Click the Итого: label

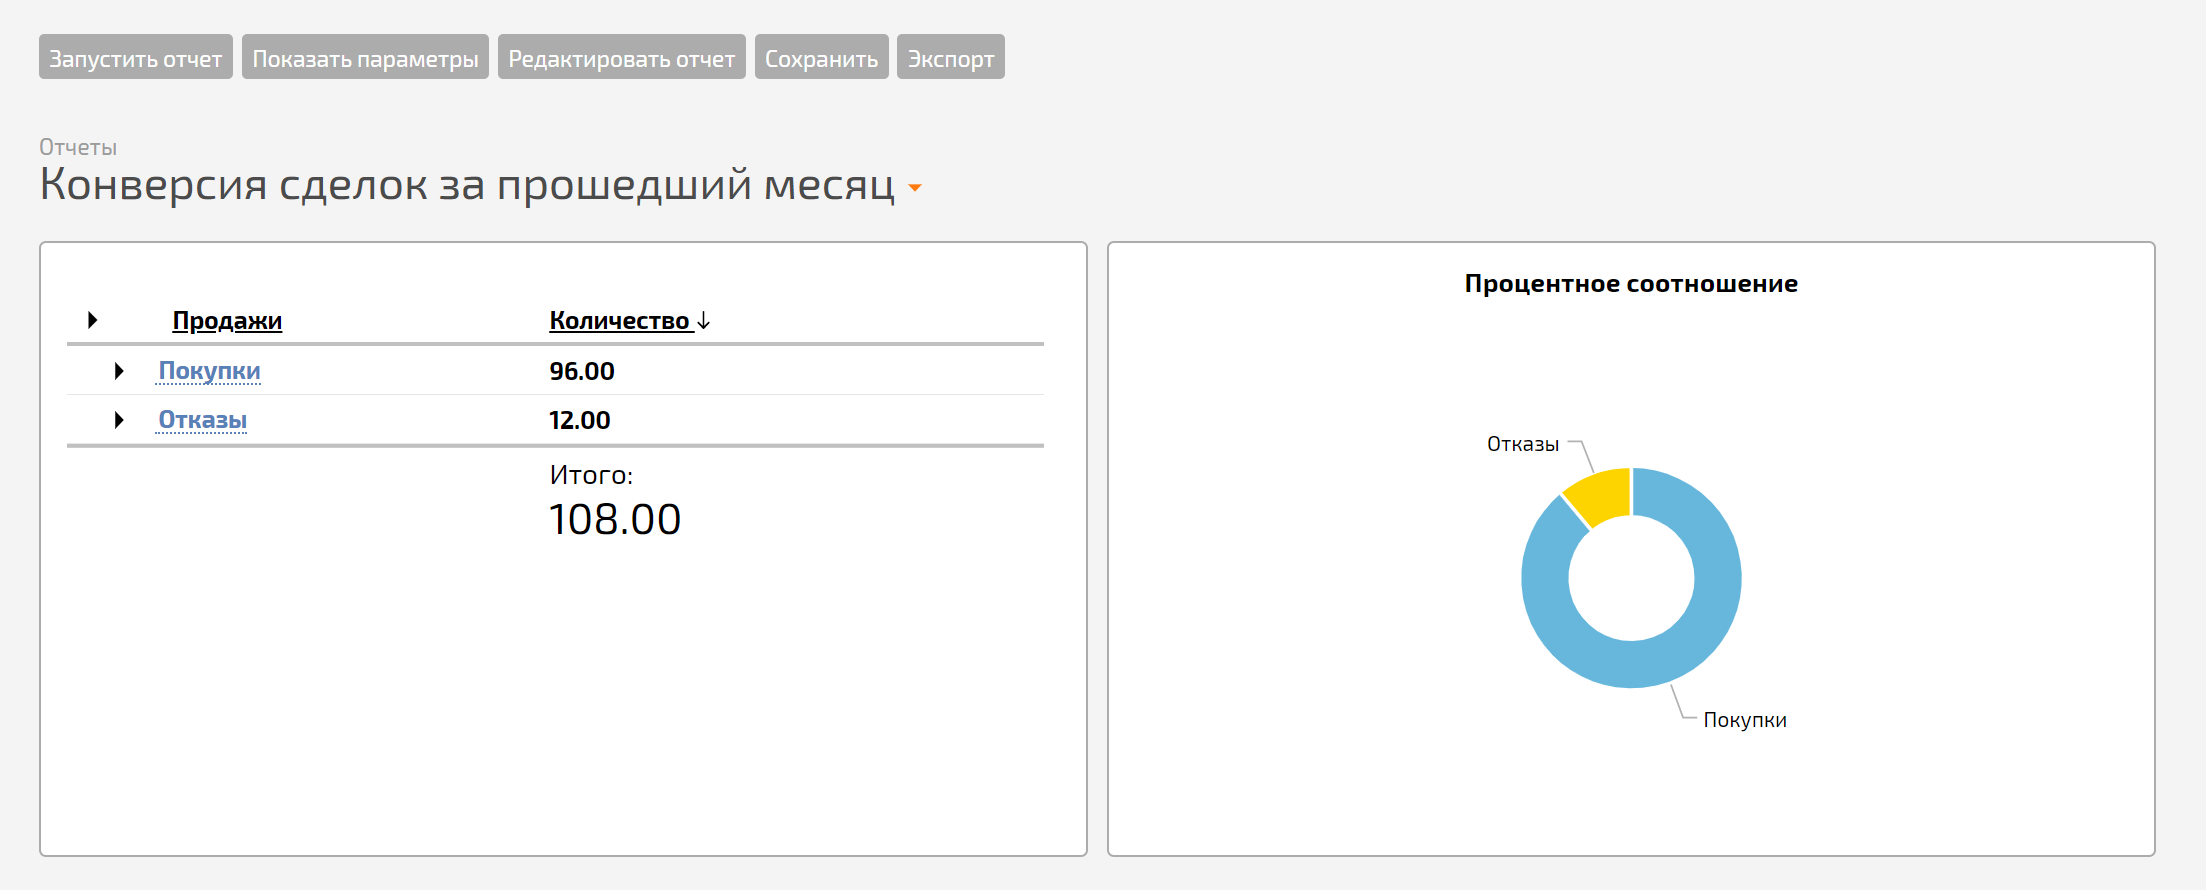591,475
